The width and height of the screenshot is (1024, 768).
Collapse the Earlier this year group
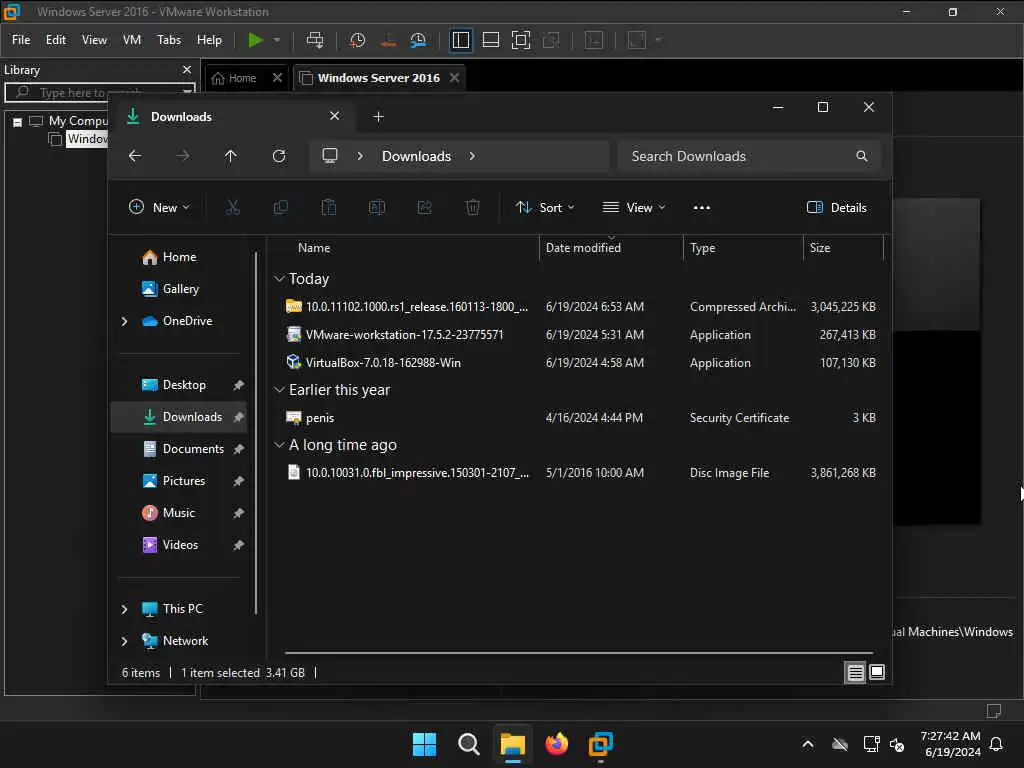[279, 390]
